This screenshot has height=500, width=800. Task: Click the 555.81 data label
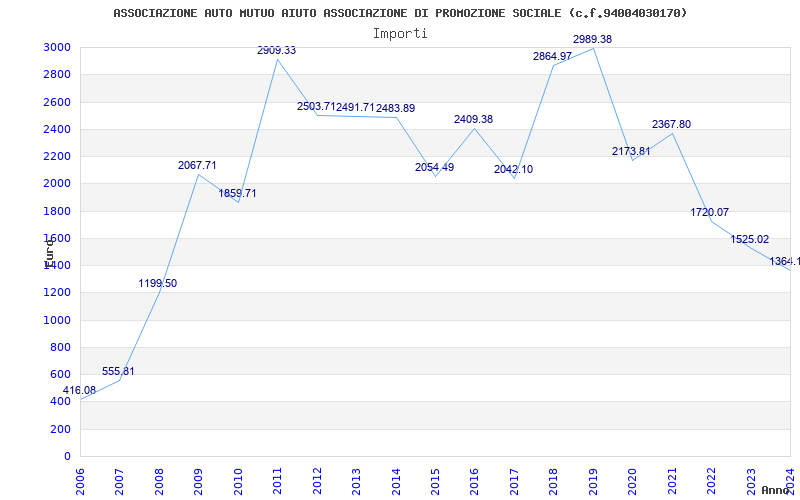(x=118, y=371)
